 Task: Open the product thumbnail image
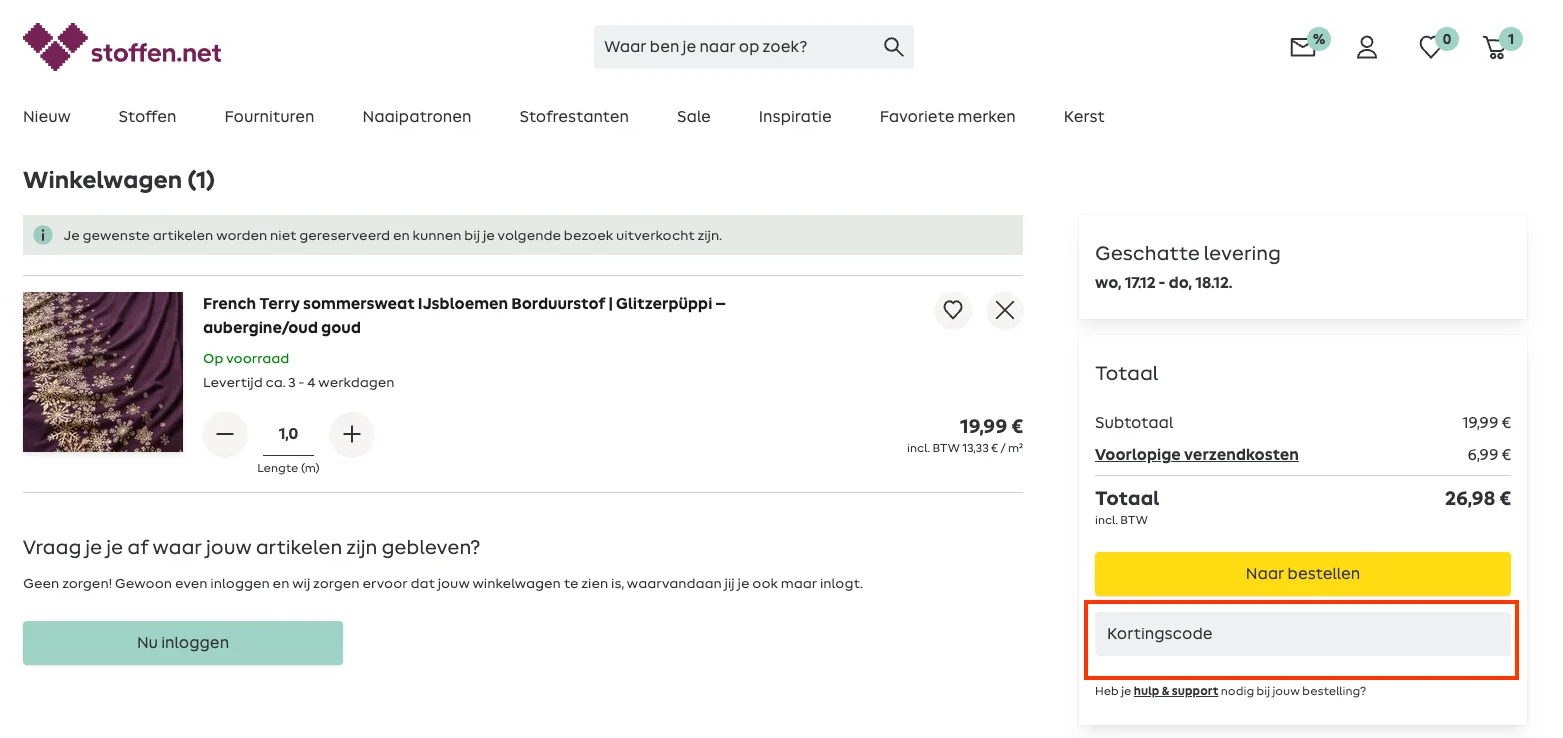click(102, 371)
